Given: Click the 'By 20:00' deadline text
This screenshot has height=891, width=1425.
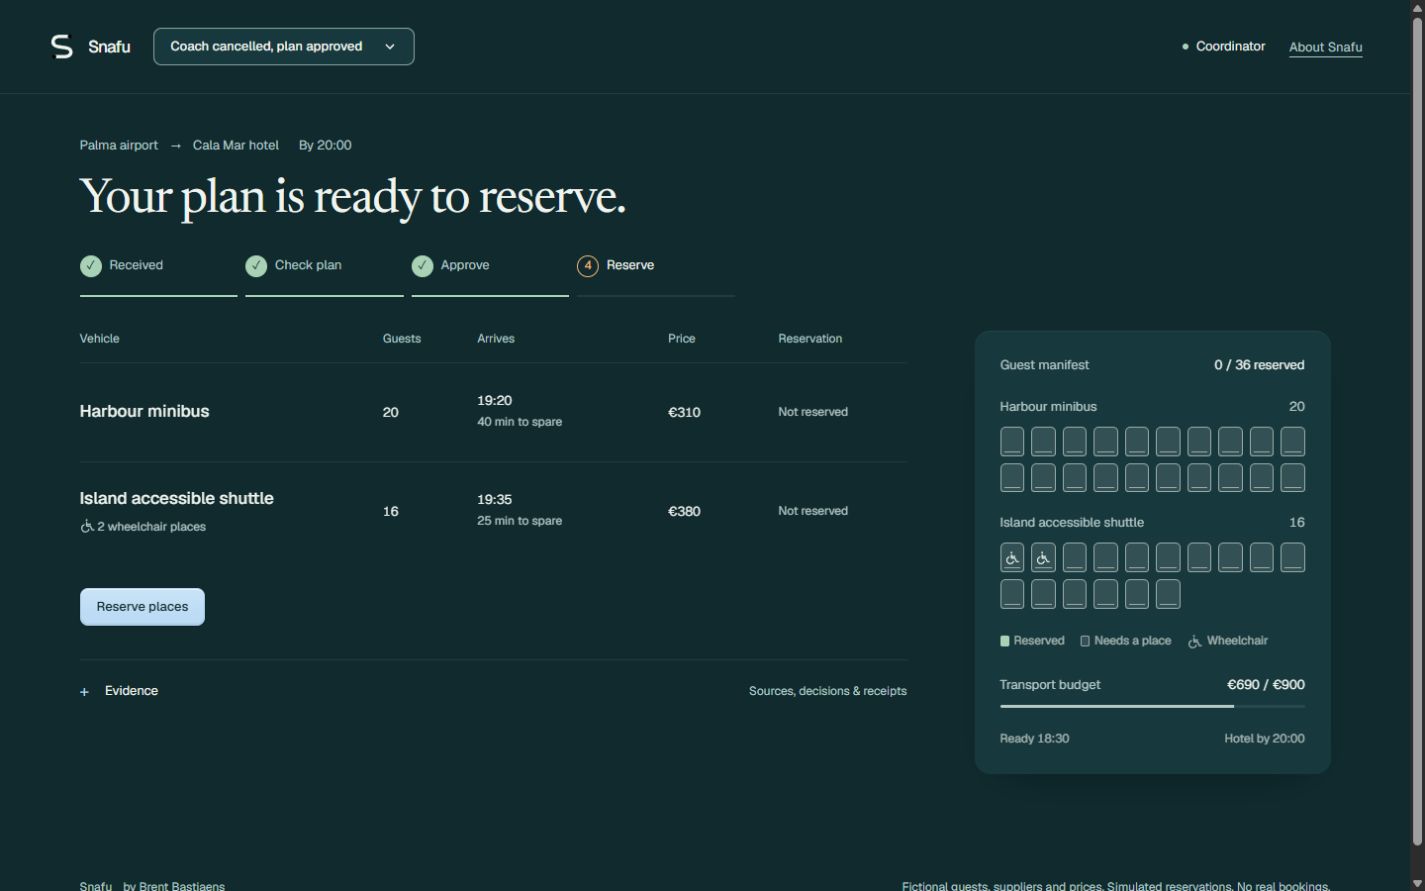Looking at the screenshot, I should coord(325,145).
